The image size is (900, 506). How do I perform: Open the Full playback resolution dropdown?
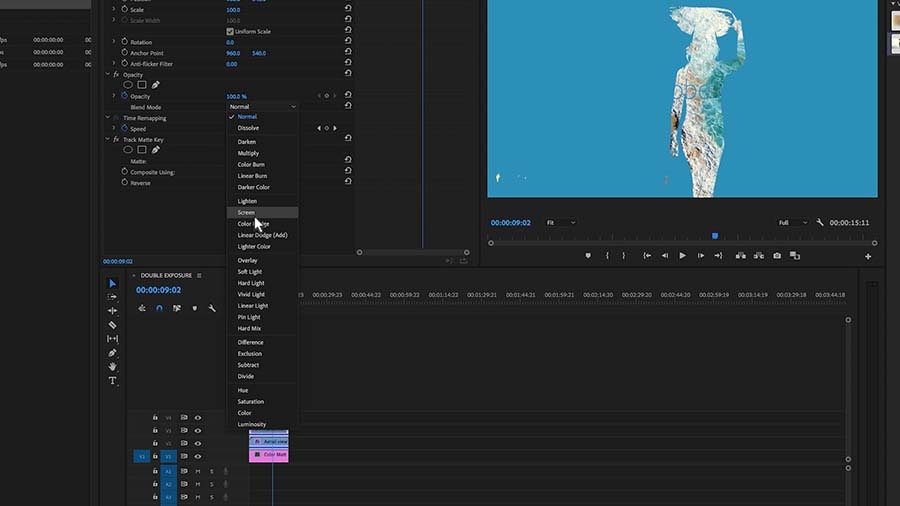pyautogui.click(x=793, y=223)
